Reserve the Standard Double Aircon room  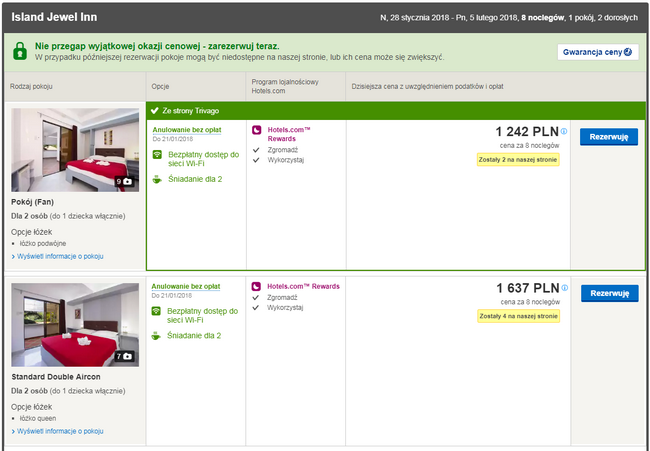pos(608,293)
